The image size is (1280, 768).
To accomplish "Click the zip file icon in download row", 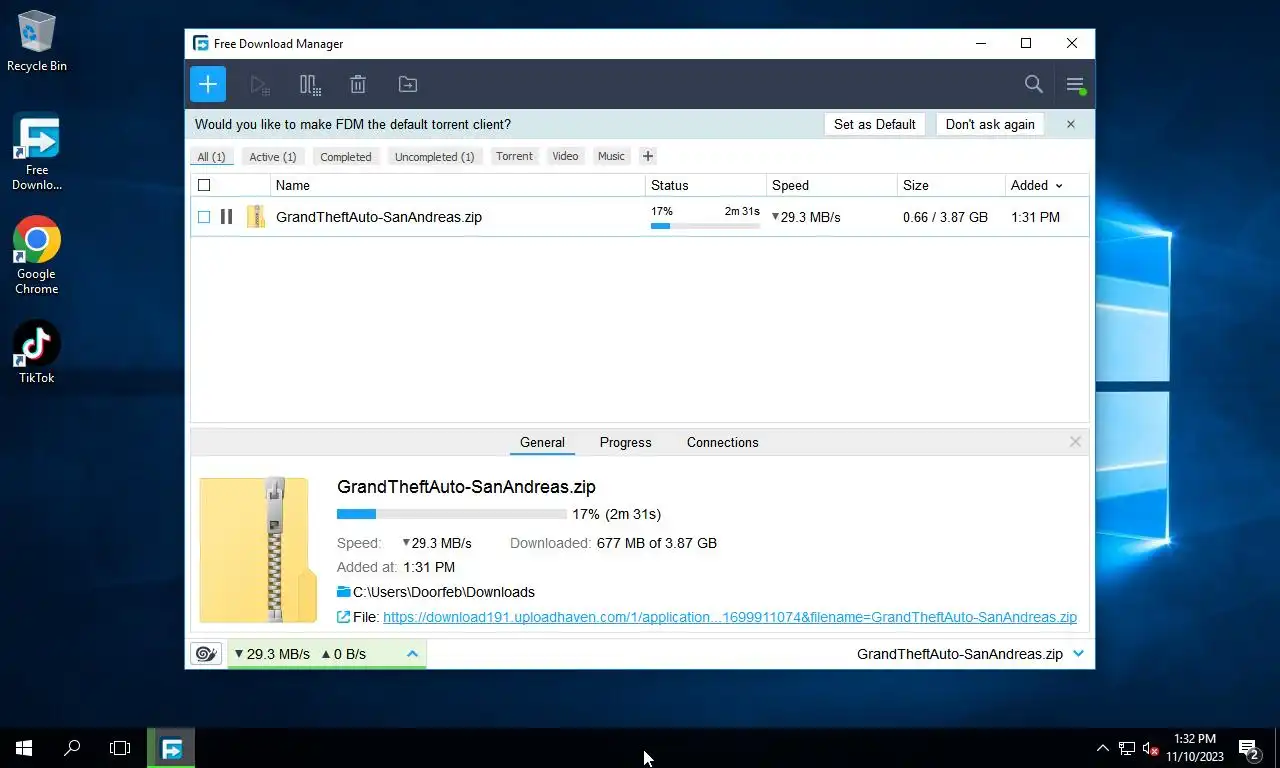I will [x=256, y=217].
